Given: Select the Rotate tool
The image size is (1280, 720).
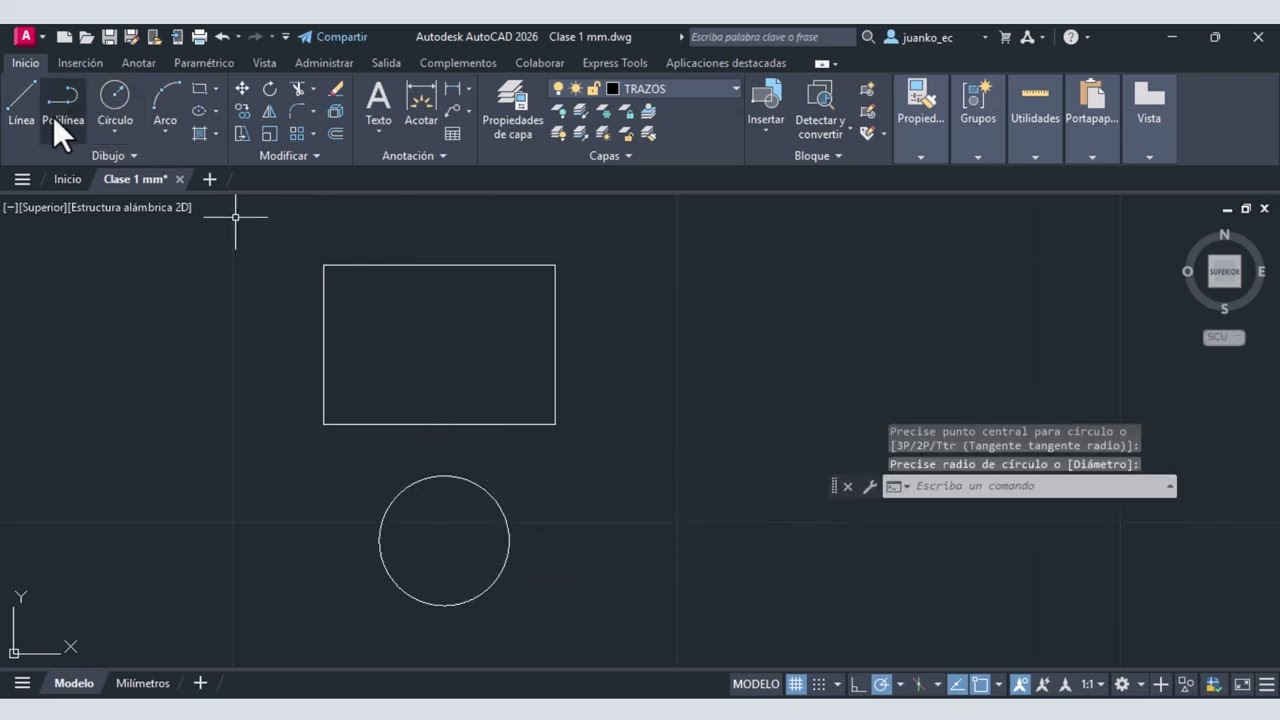Looking at the screenshot, I should tap(269, 89).
